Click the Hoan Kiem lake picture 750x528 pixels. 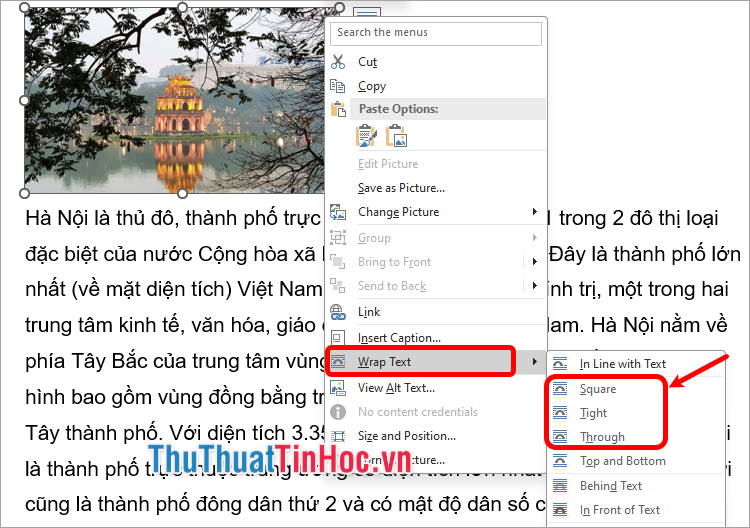coord(175,100)
